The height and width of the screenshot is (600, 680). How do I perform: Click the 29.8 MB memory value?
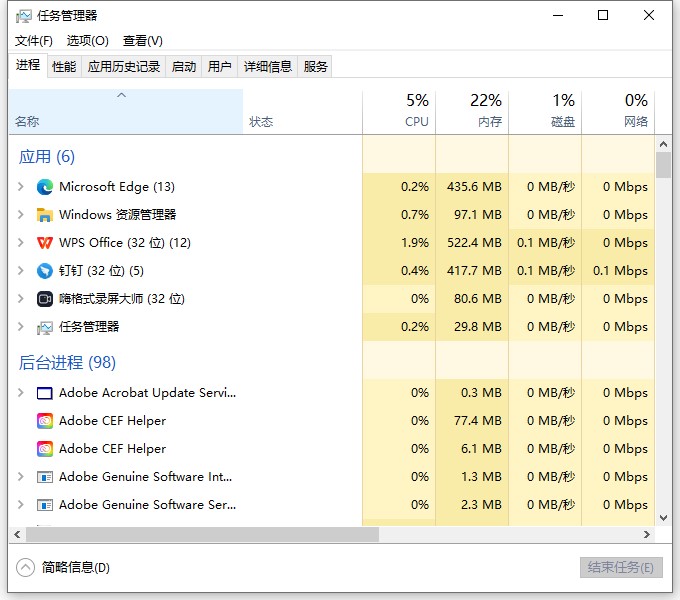pos(478,326)
